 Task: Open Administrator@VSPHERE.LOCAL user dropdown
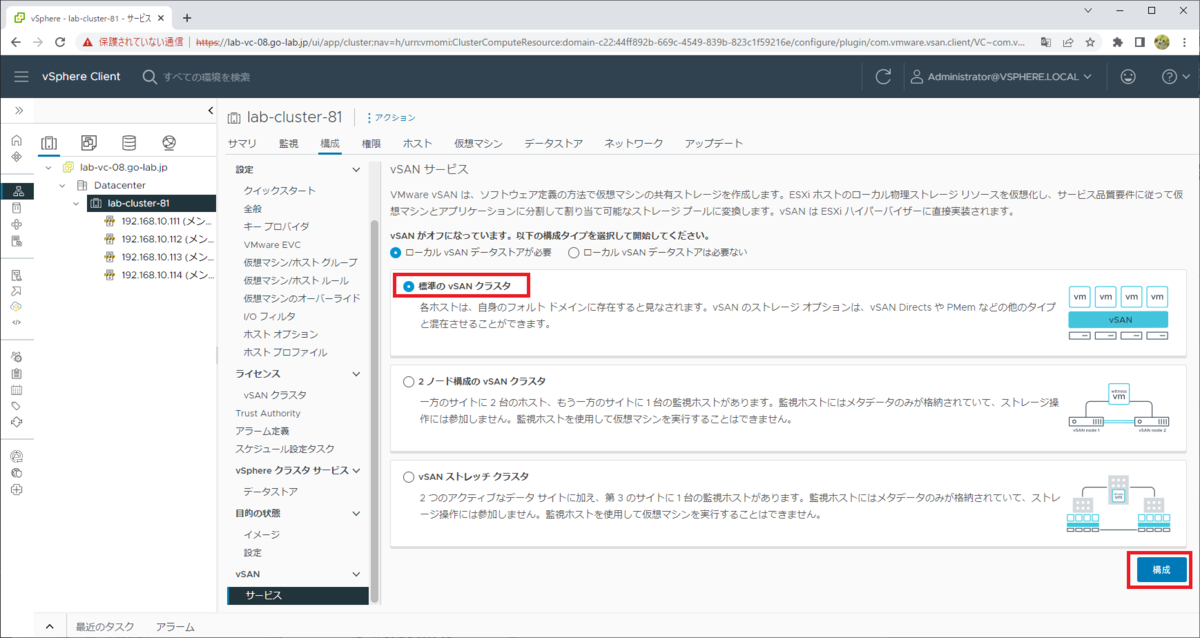1000,77
